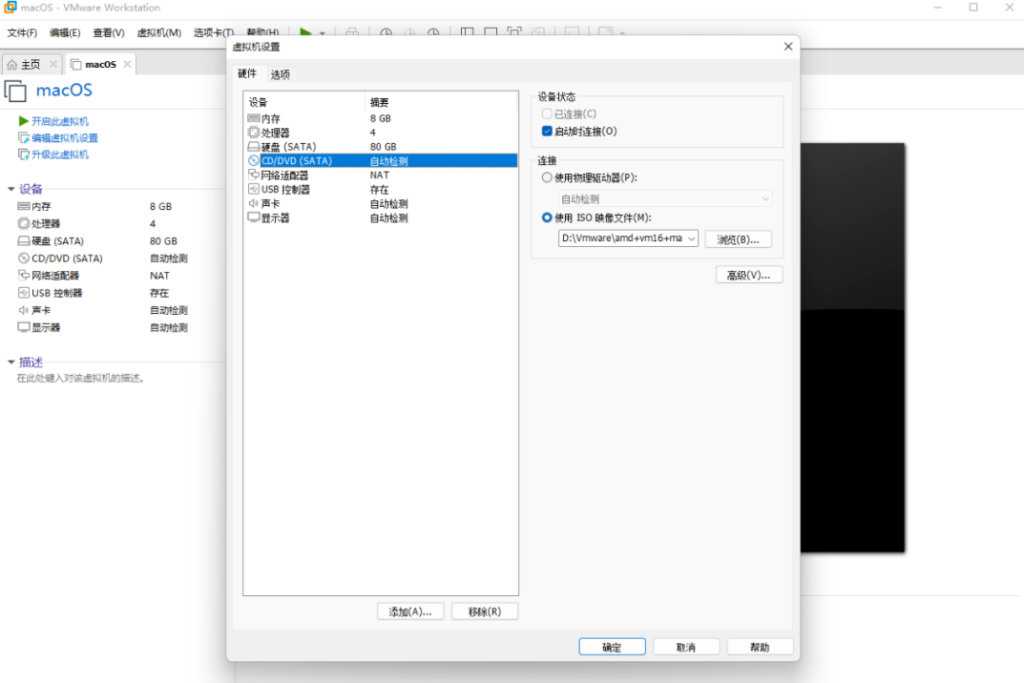Click the NAT summary in dialog list
This screenshot has height=683, width=1024.
coord(379,175)
